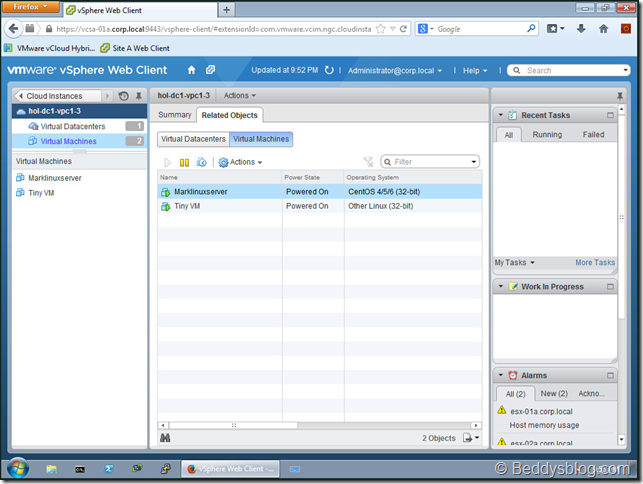
Task: Collapse Work In Progress section arrow
Action: (500, 286)
